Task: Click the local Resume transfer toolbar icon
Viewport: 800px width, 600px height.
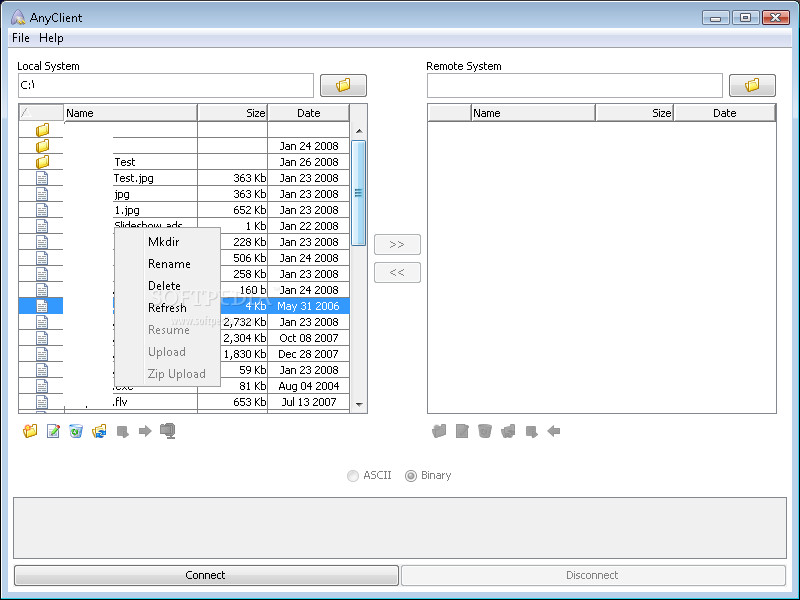Action: (x=122, y=432)
